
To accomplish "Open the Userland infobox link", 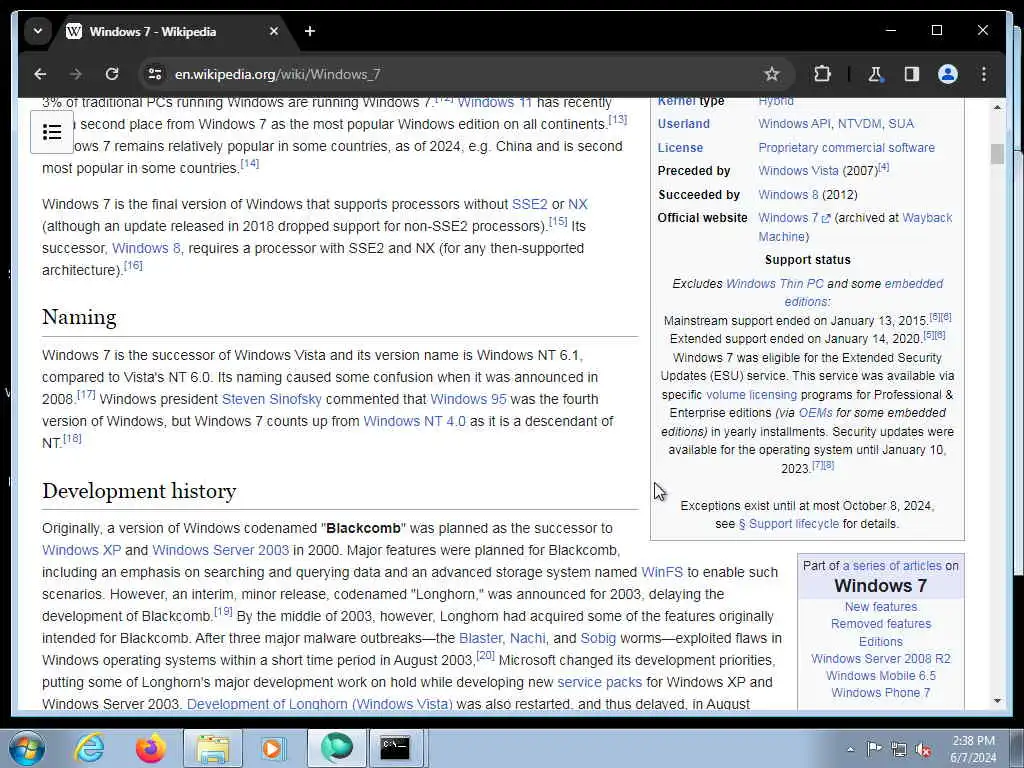I will [683, 123].
